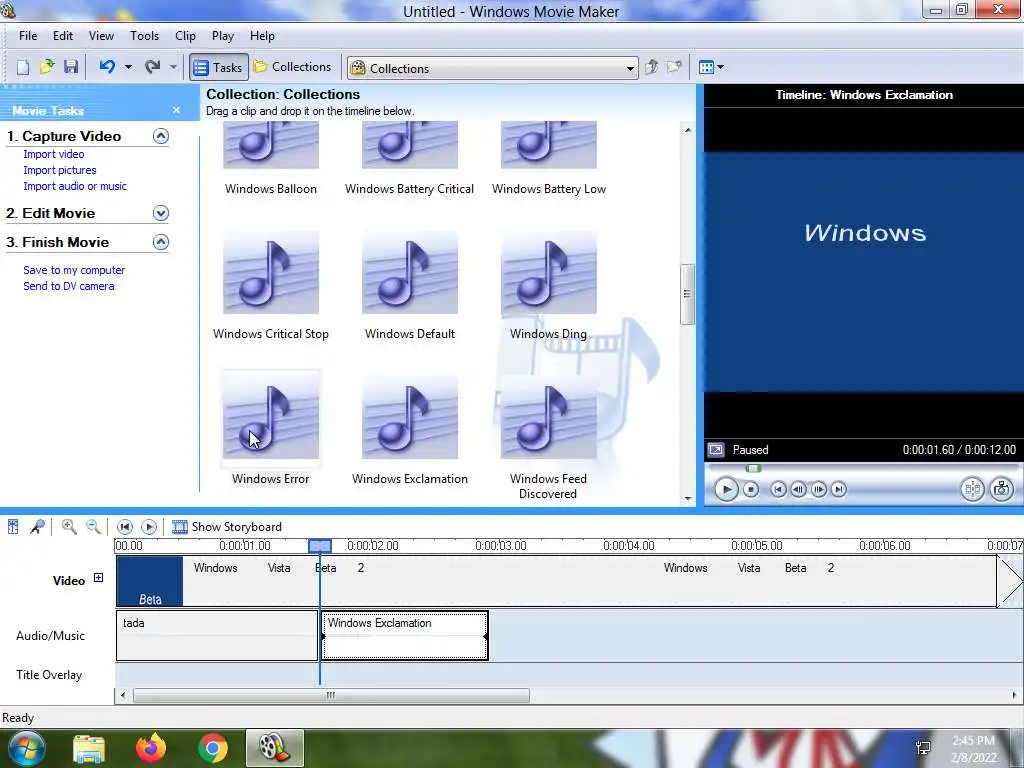Click the collection scrollbar up arrow
This screenshot has height=768, width=1024.
687,131
